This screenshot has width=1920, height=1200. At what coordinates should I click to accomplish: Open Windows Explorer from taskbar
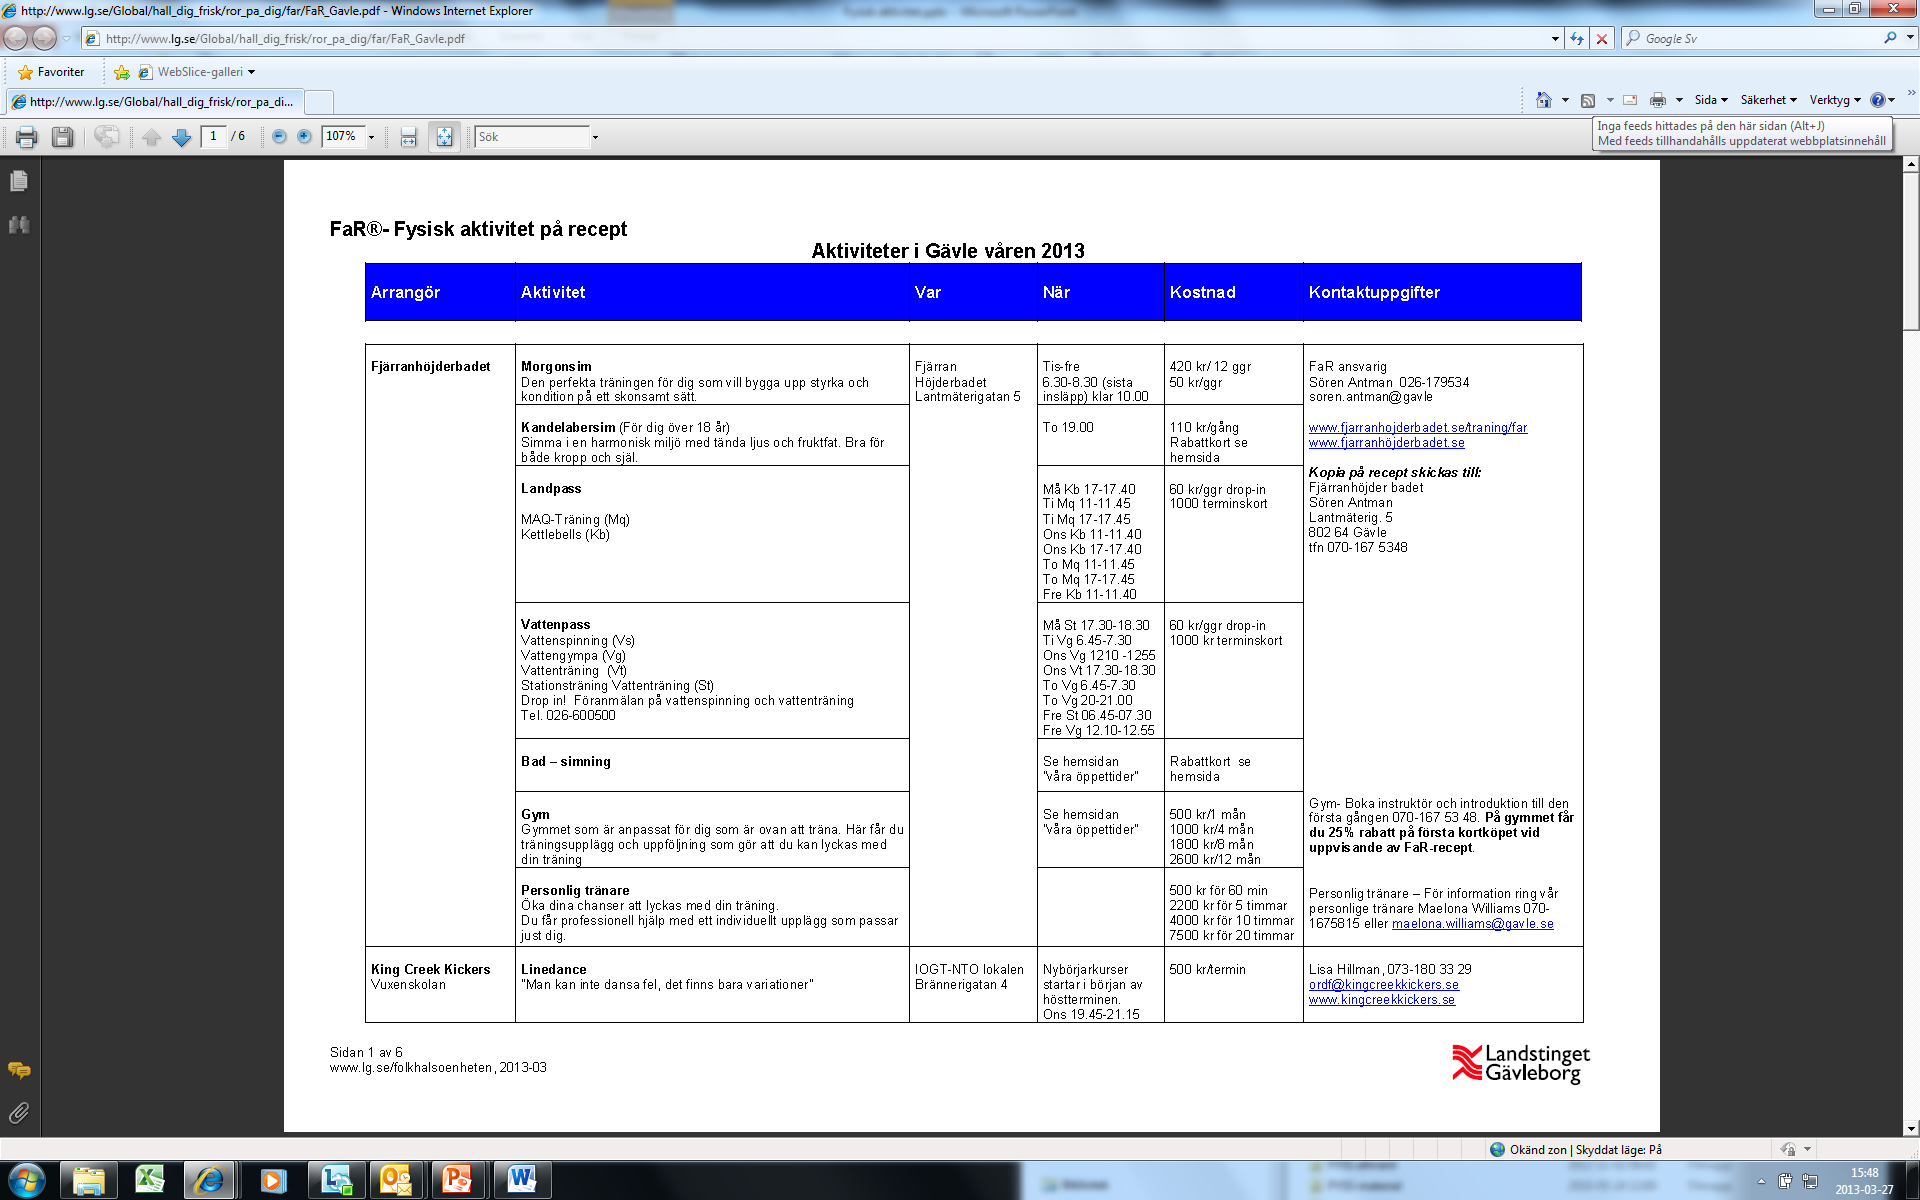pyautogui.click(x=88, y=1181)
